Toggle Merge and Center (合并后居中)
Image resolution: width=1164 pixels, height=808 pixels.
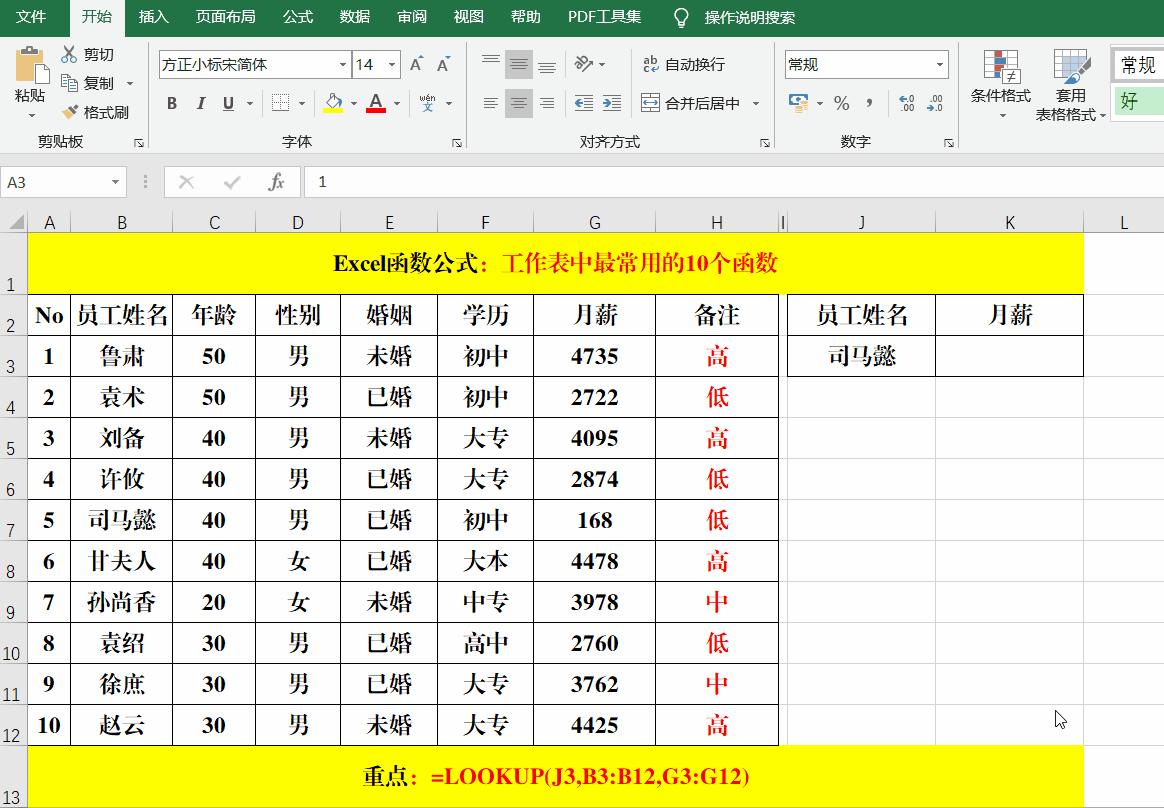(690, 103)
